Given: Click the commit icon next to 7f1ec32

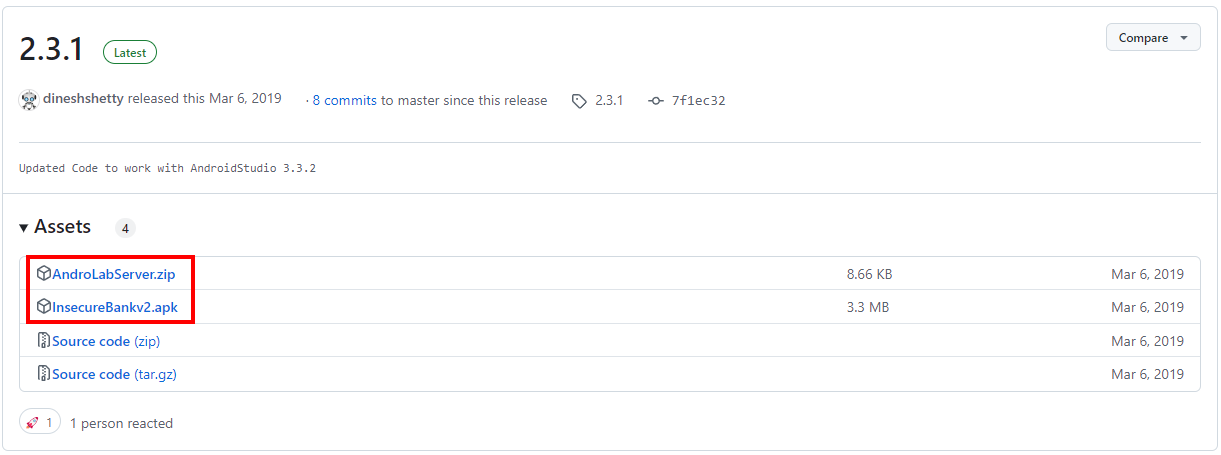Looking at the screenshot, I should [x=655, y=101].
